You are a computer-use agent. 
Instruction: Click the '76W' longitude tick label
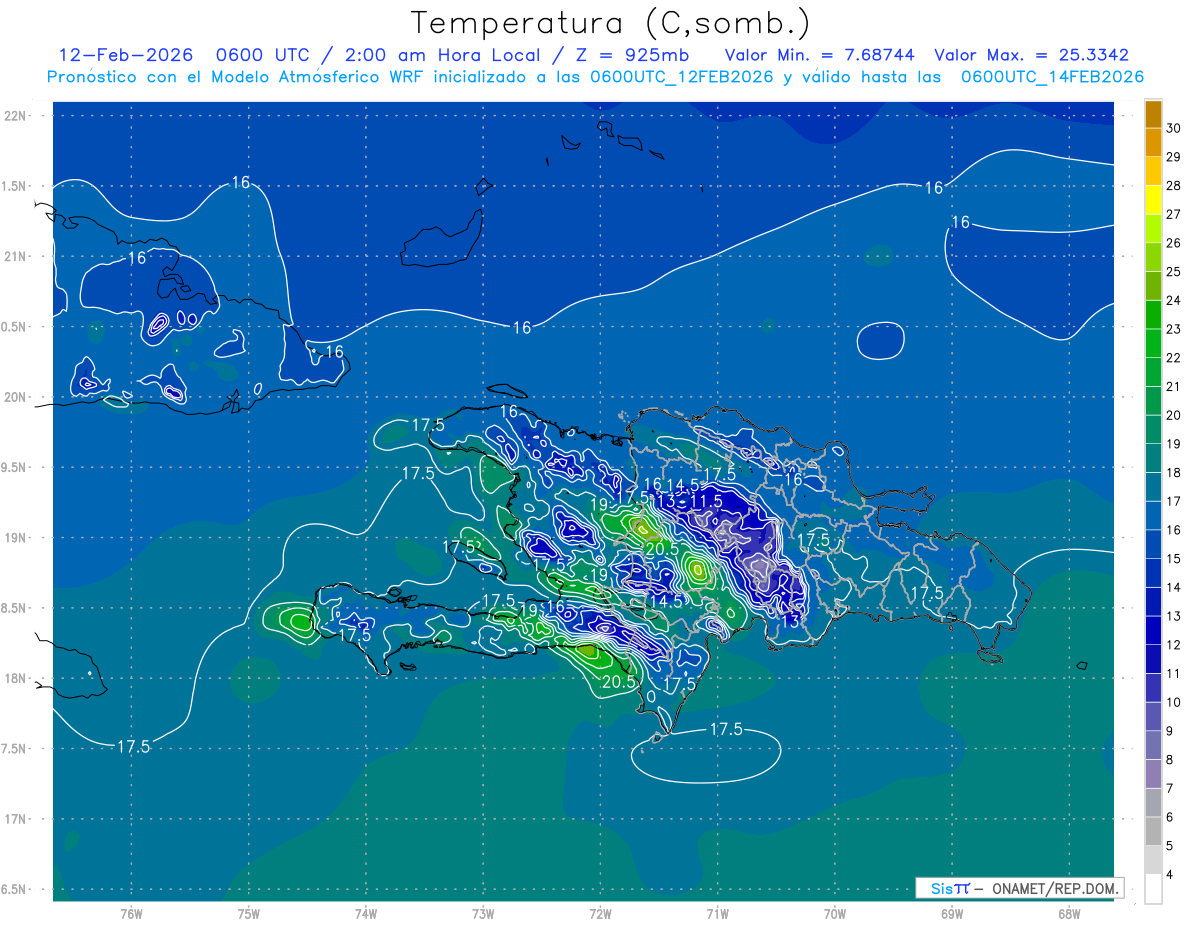click(131, 914)
